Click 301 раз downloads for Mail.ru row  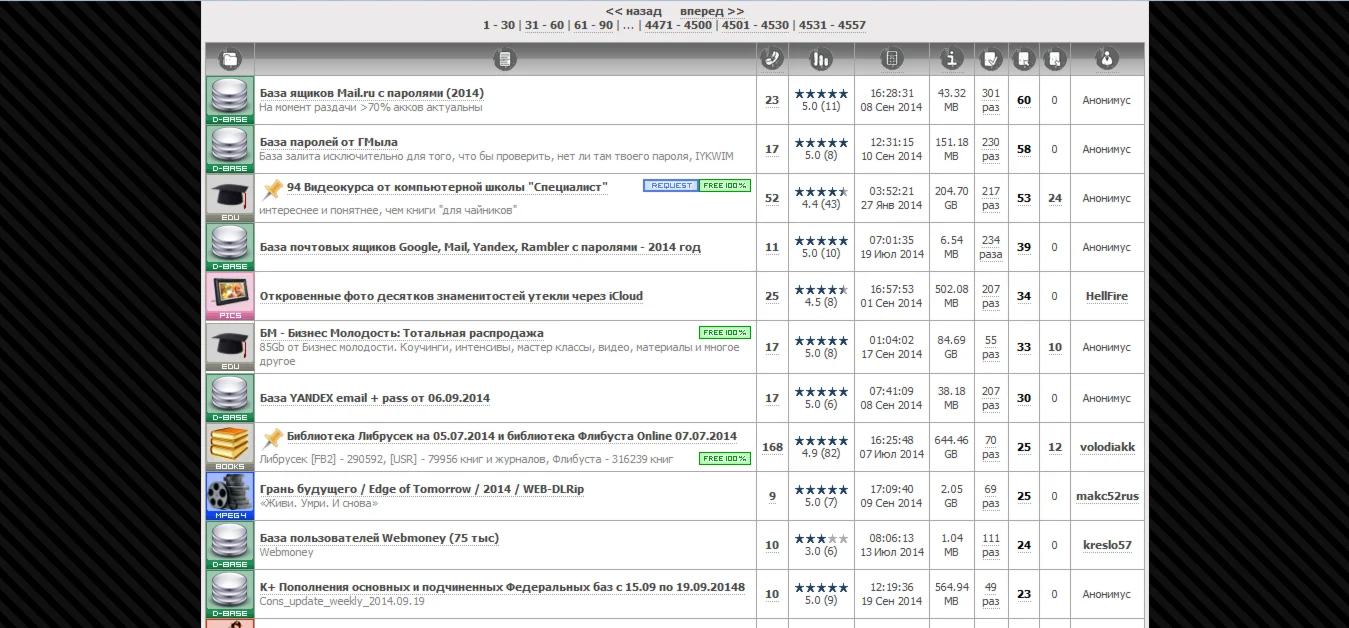(x=991, y=100)
